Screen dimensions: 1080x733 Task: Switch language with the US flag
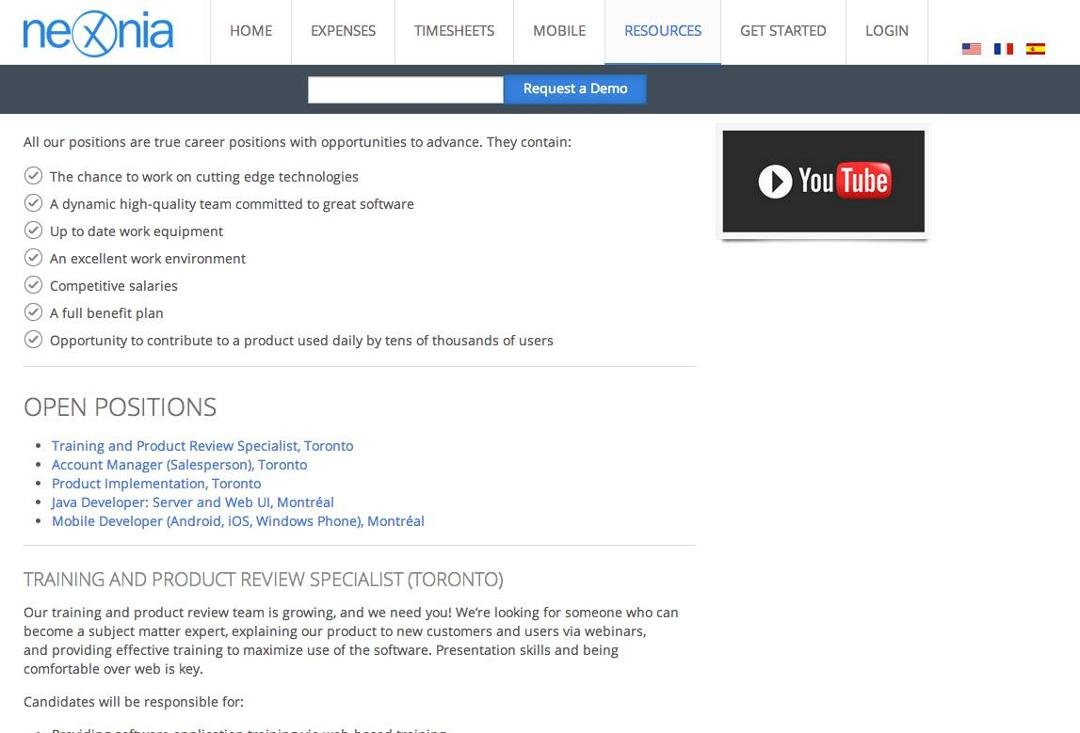[x=971, y=49]
